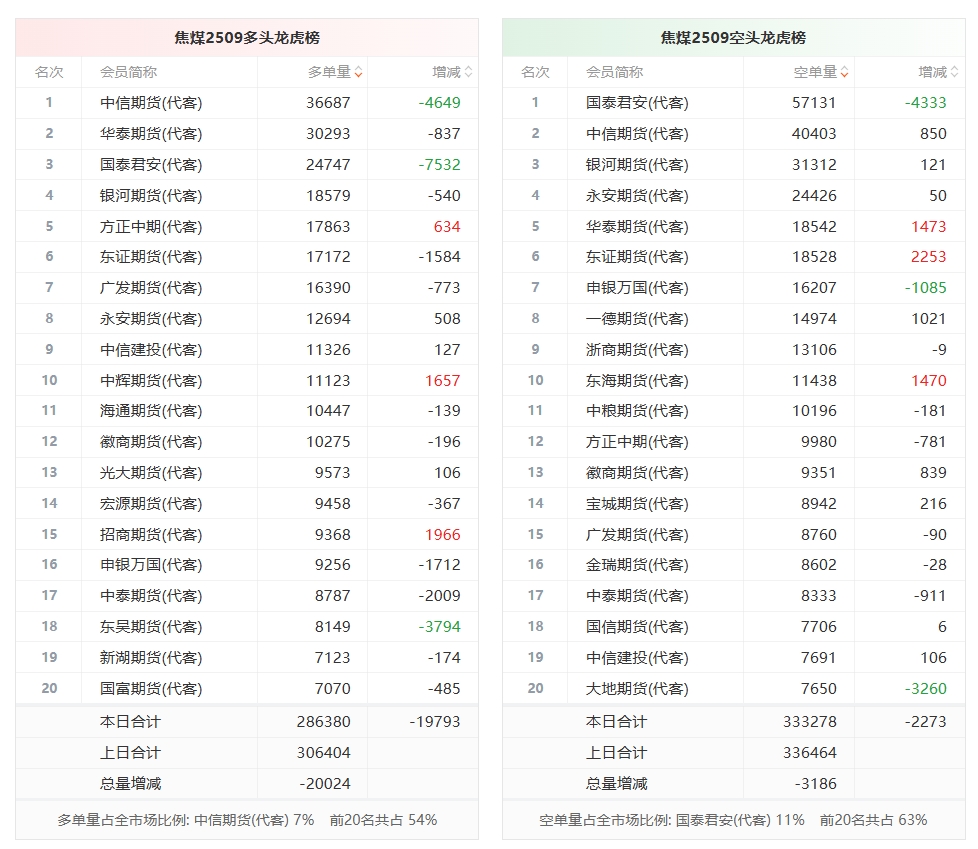The height and width of the screenshot is (849, 978).
Task: Select short total 333278
Action: [x=810, y=722]
